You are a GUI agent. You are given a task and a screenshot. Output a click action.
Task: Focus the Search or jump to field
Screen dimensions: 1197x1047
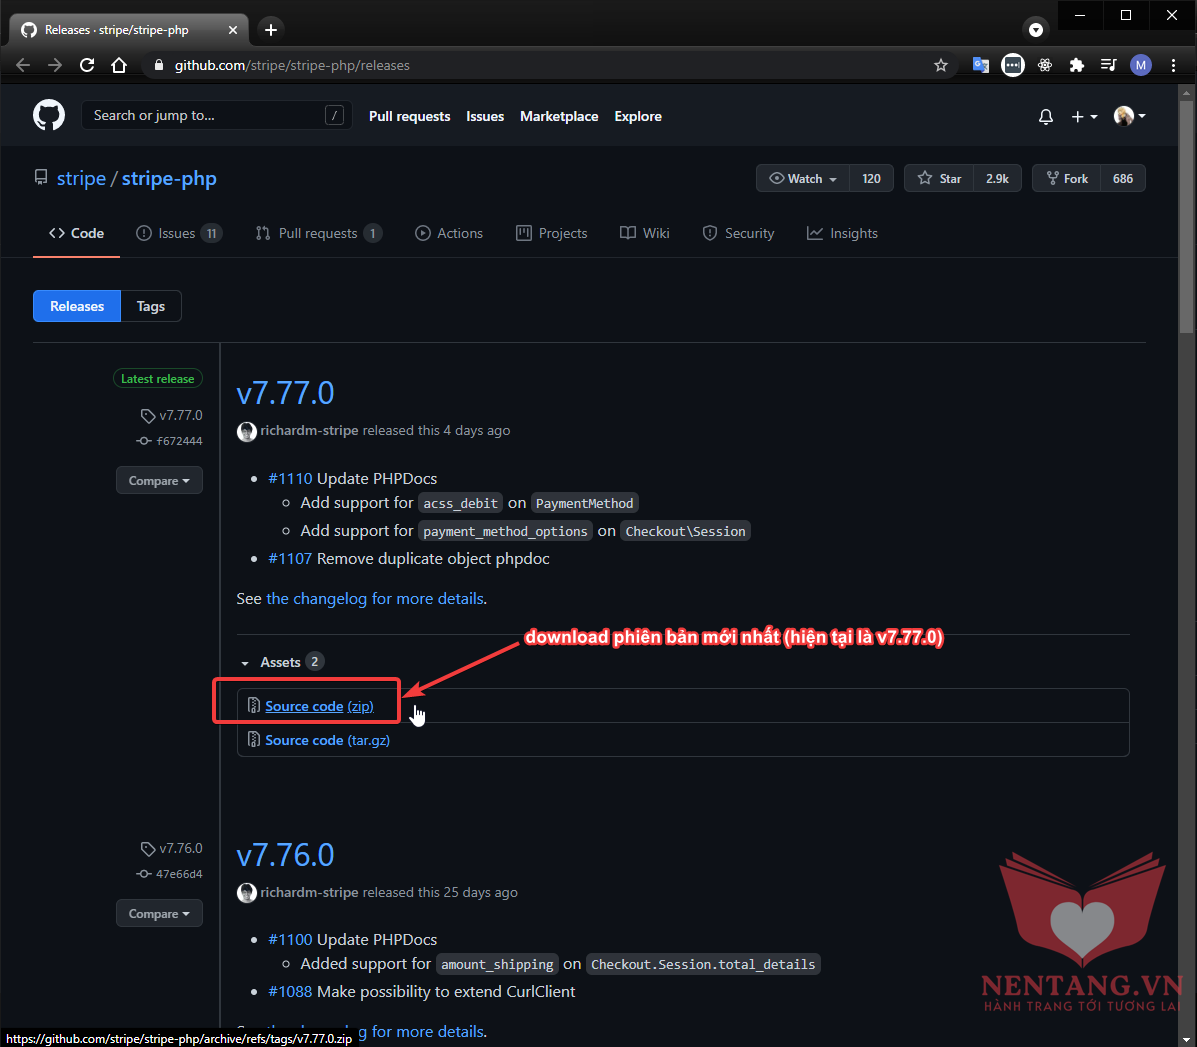pyautogui.click(x=205, y=116)
